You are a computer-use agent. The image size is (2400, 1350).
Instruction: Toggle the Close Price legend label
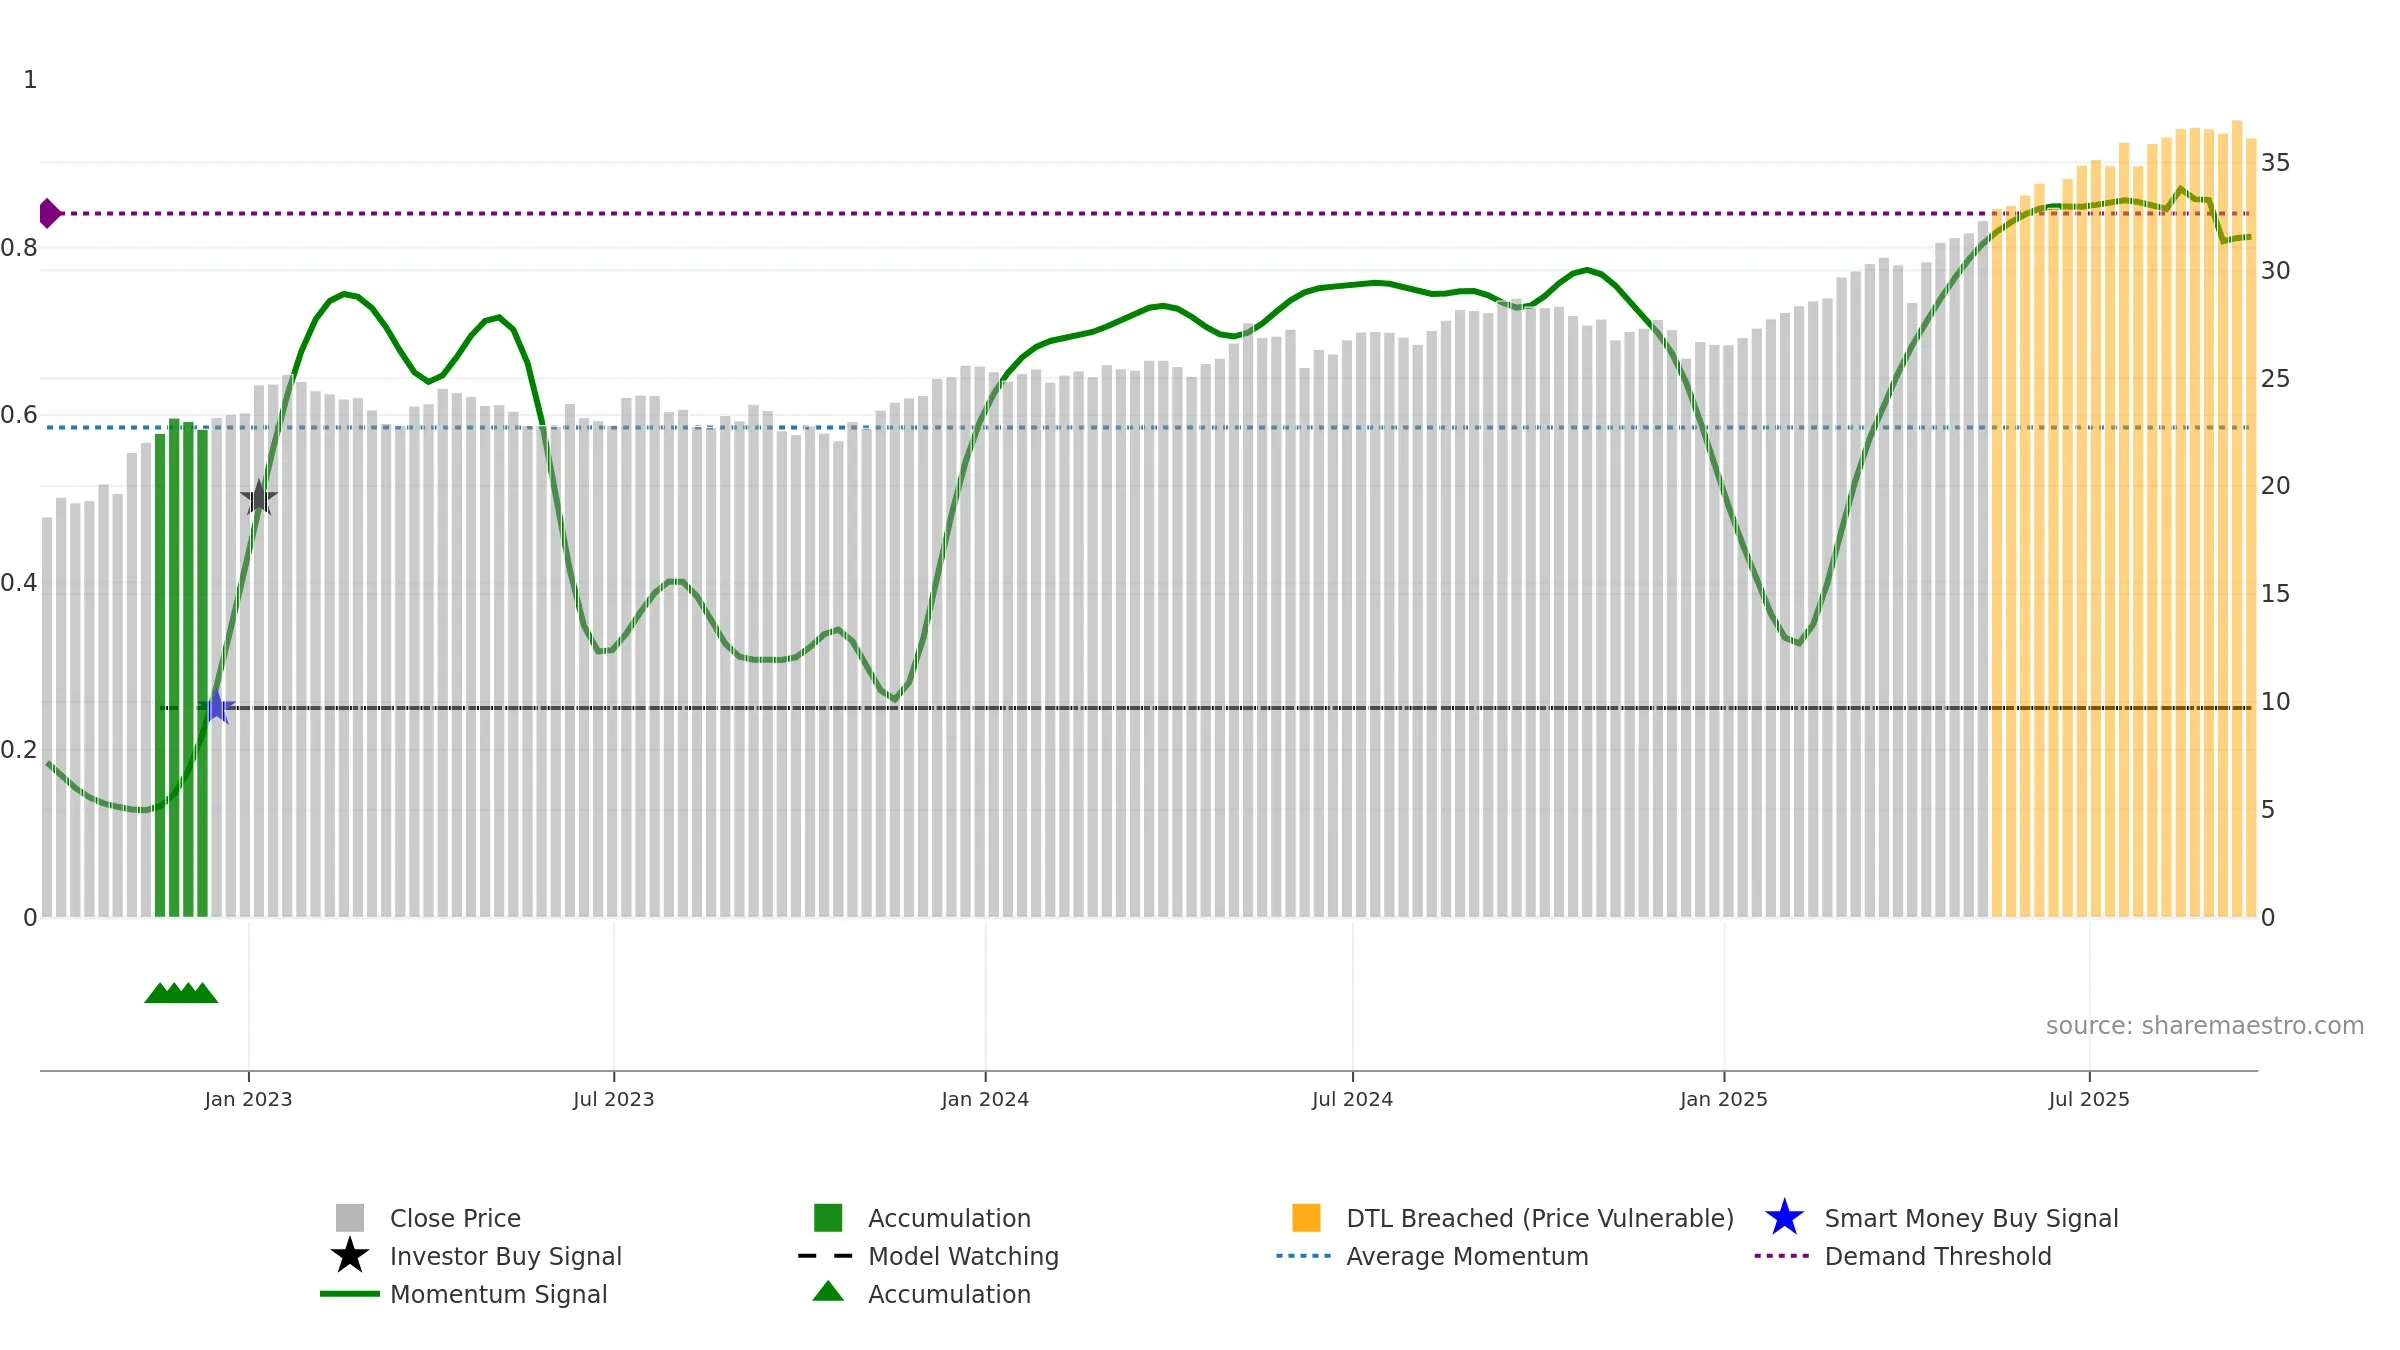pos(455,1218)
